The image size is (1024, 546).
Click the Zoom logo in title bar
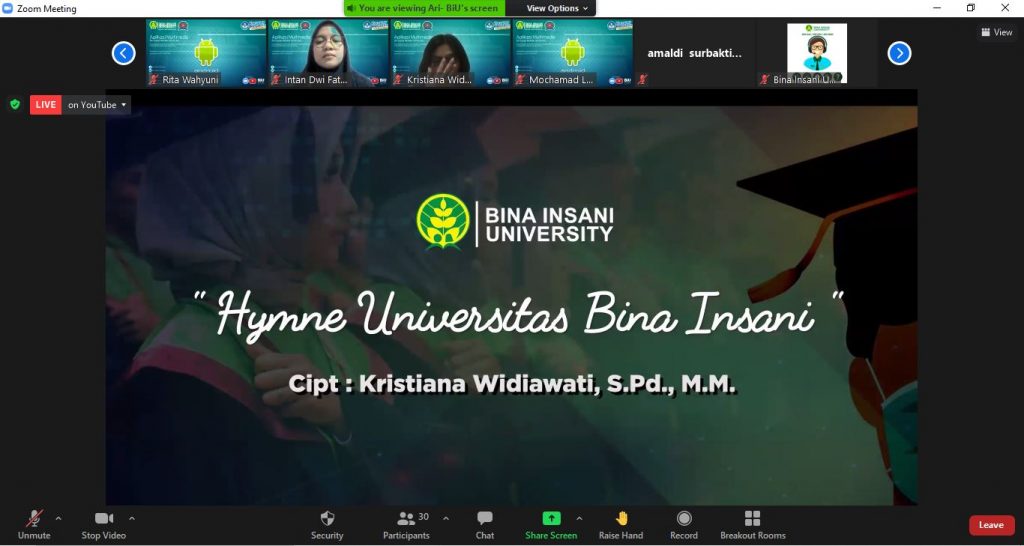pos(8,8)
